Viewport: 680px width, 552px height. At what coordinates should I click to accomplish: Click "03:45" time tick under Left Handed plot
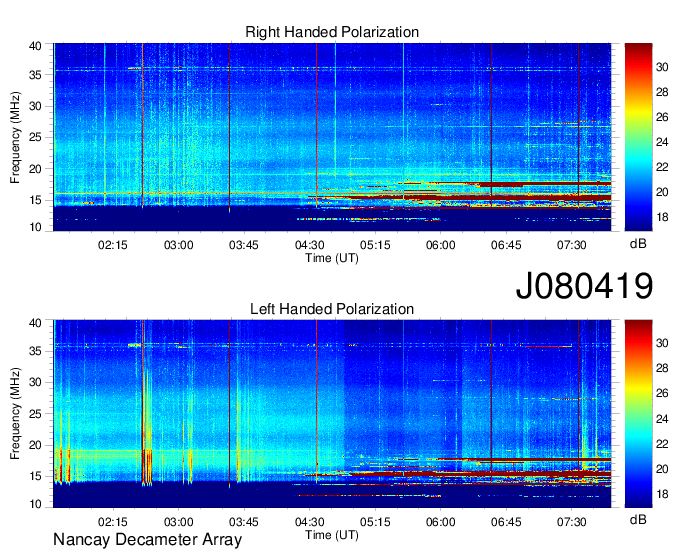point(244,522)
